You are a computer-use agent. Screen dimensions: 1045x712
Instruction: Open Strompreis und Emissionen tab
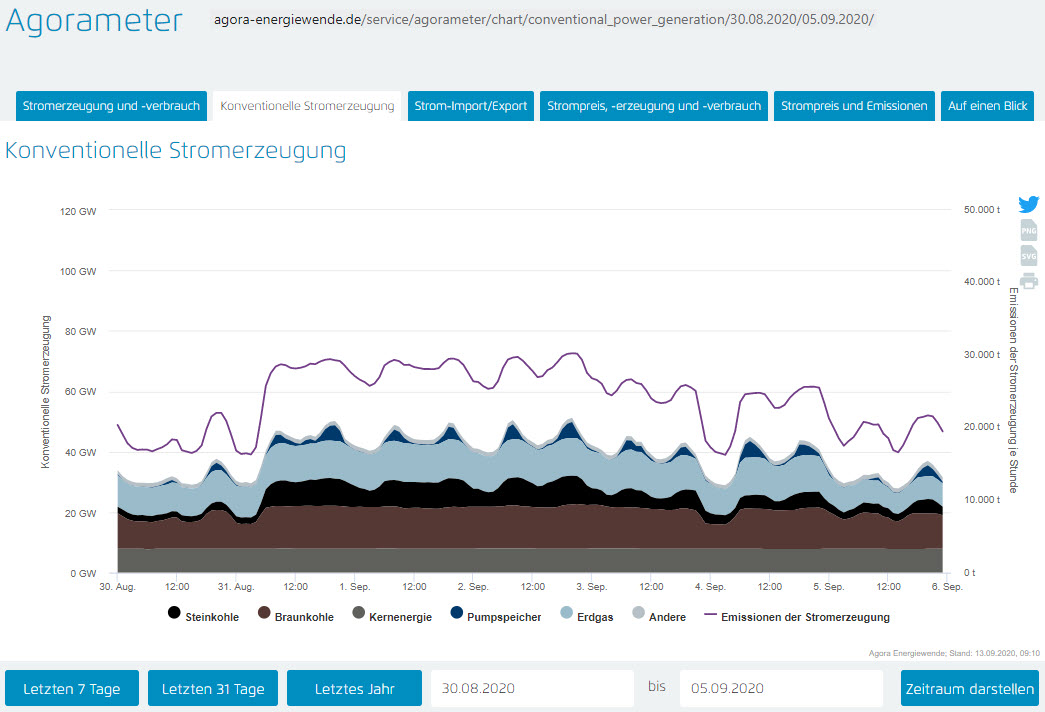pos(853,106)
